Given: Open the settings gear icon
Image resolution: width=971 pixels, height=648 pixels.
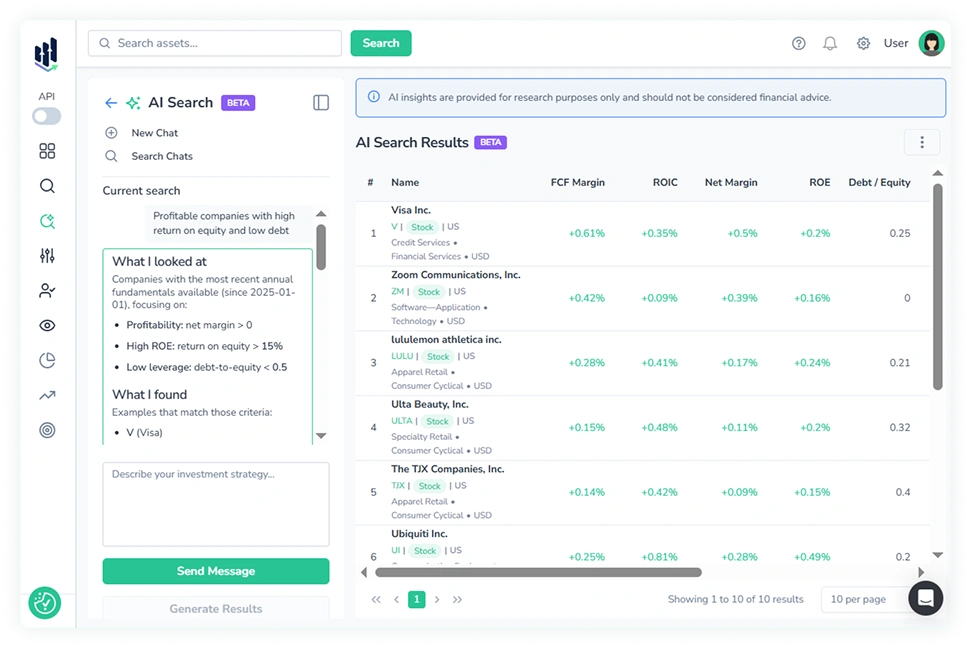Looking at the screenshot, I should [863, 43].
